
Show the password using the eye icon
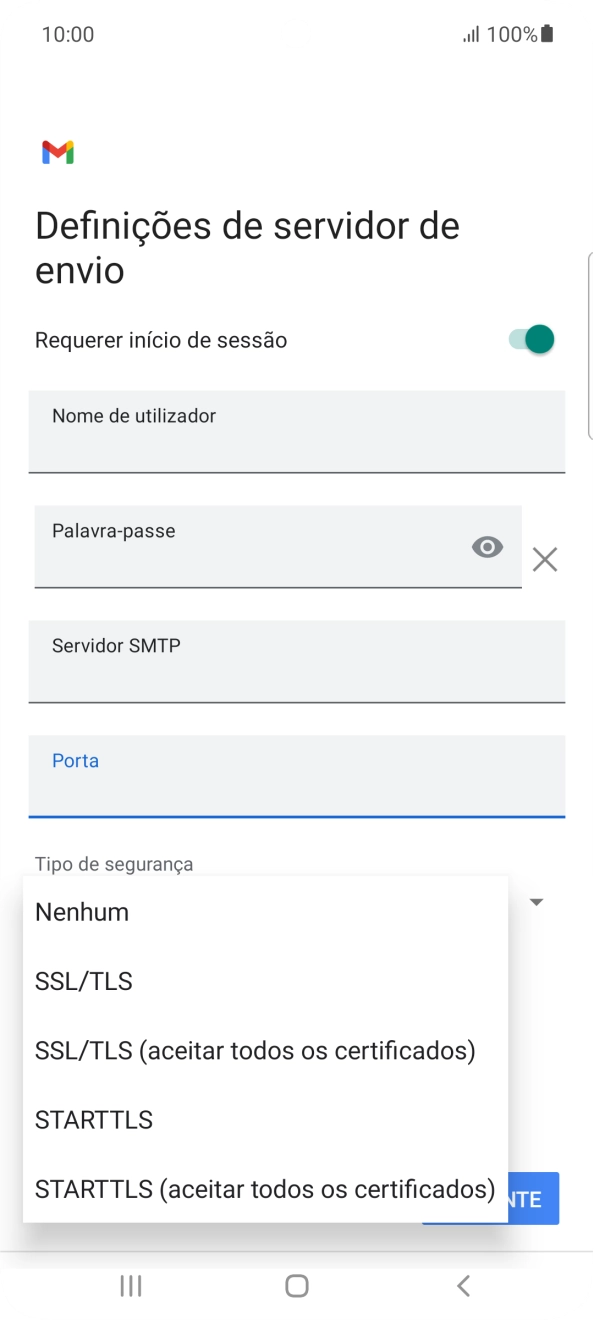coord(487,546)
